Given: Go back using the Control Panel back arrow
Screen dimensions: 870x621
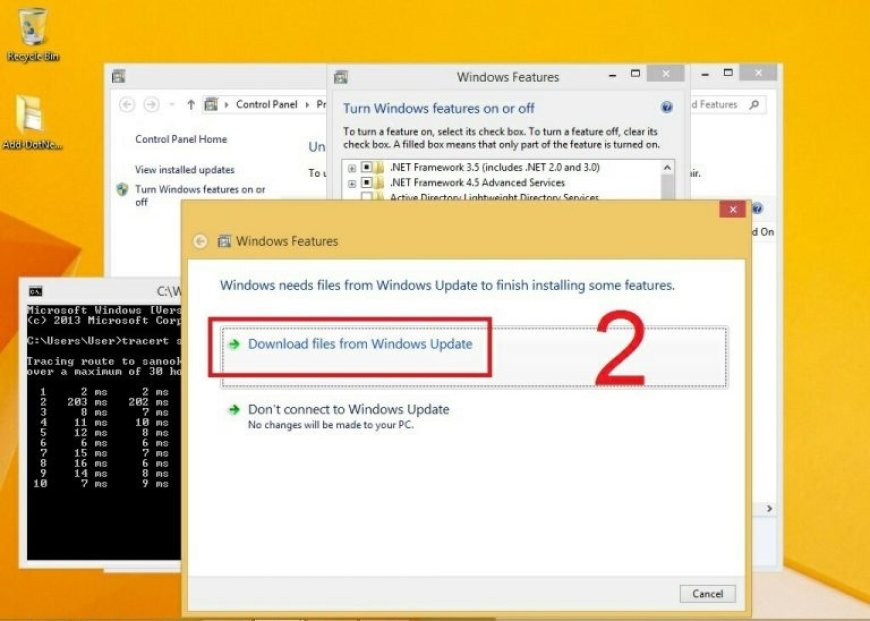Looking at the screenshot, I should click(x=127, y=104).
